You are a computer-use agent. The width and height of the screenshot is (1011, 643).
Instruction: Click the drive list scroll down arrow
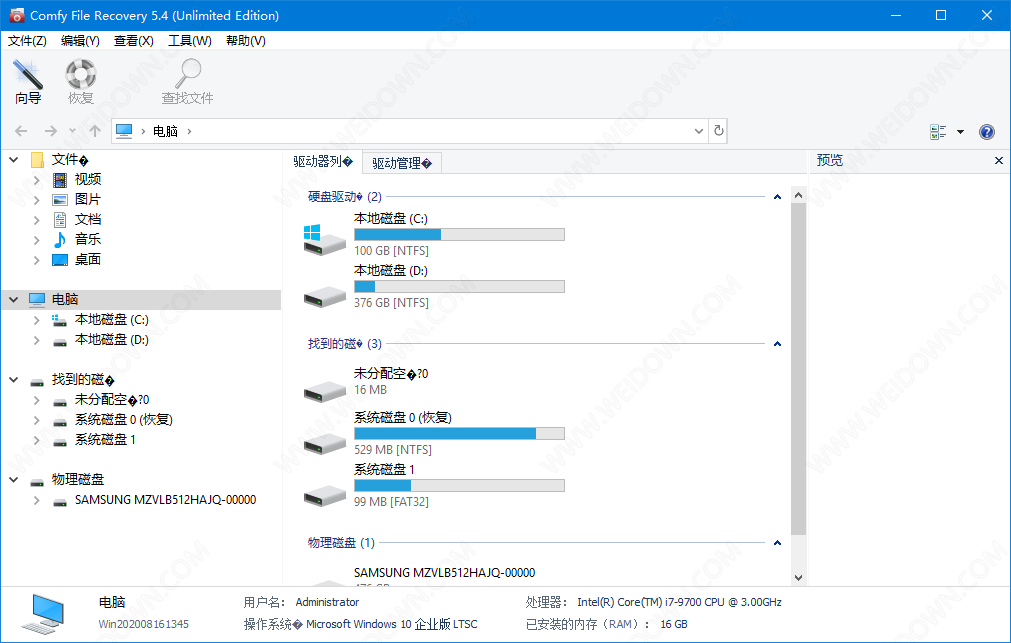coord(798,578)
